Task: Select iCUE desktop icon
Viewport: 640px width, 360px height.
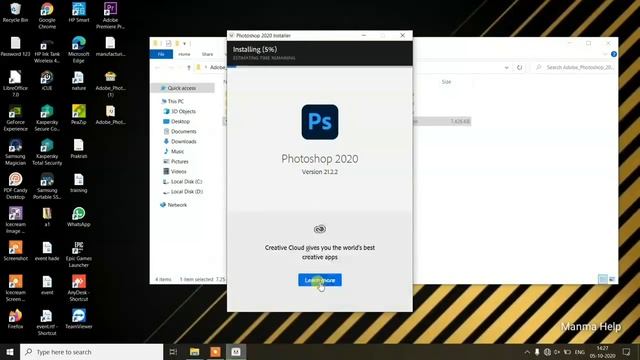Action: pos(47,80)
